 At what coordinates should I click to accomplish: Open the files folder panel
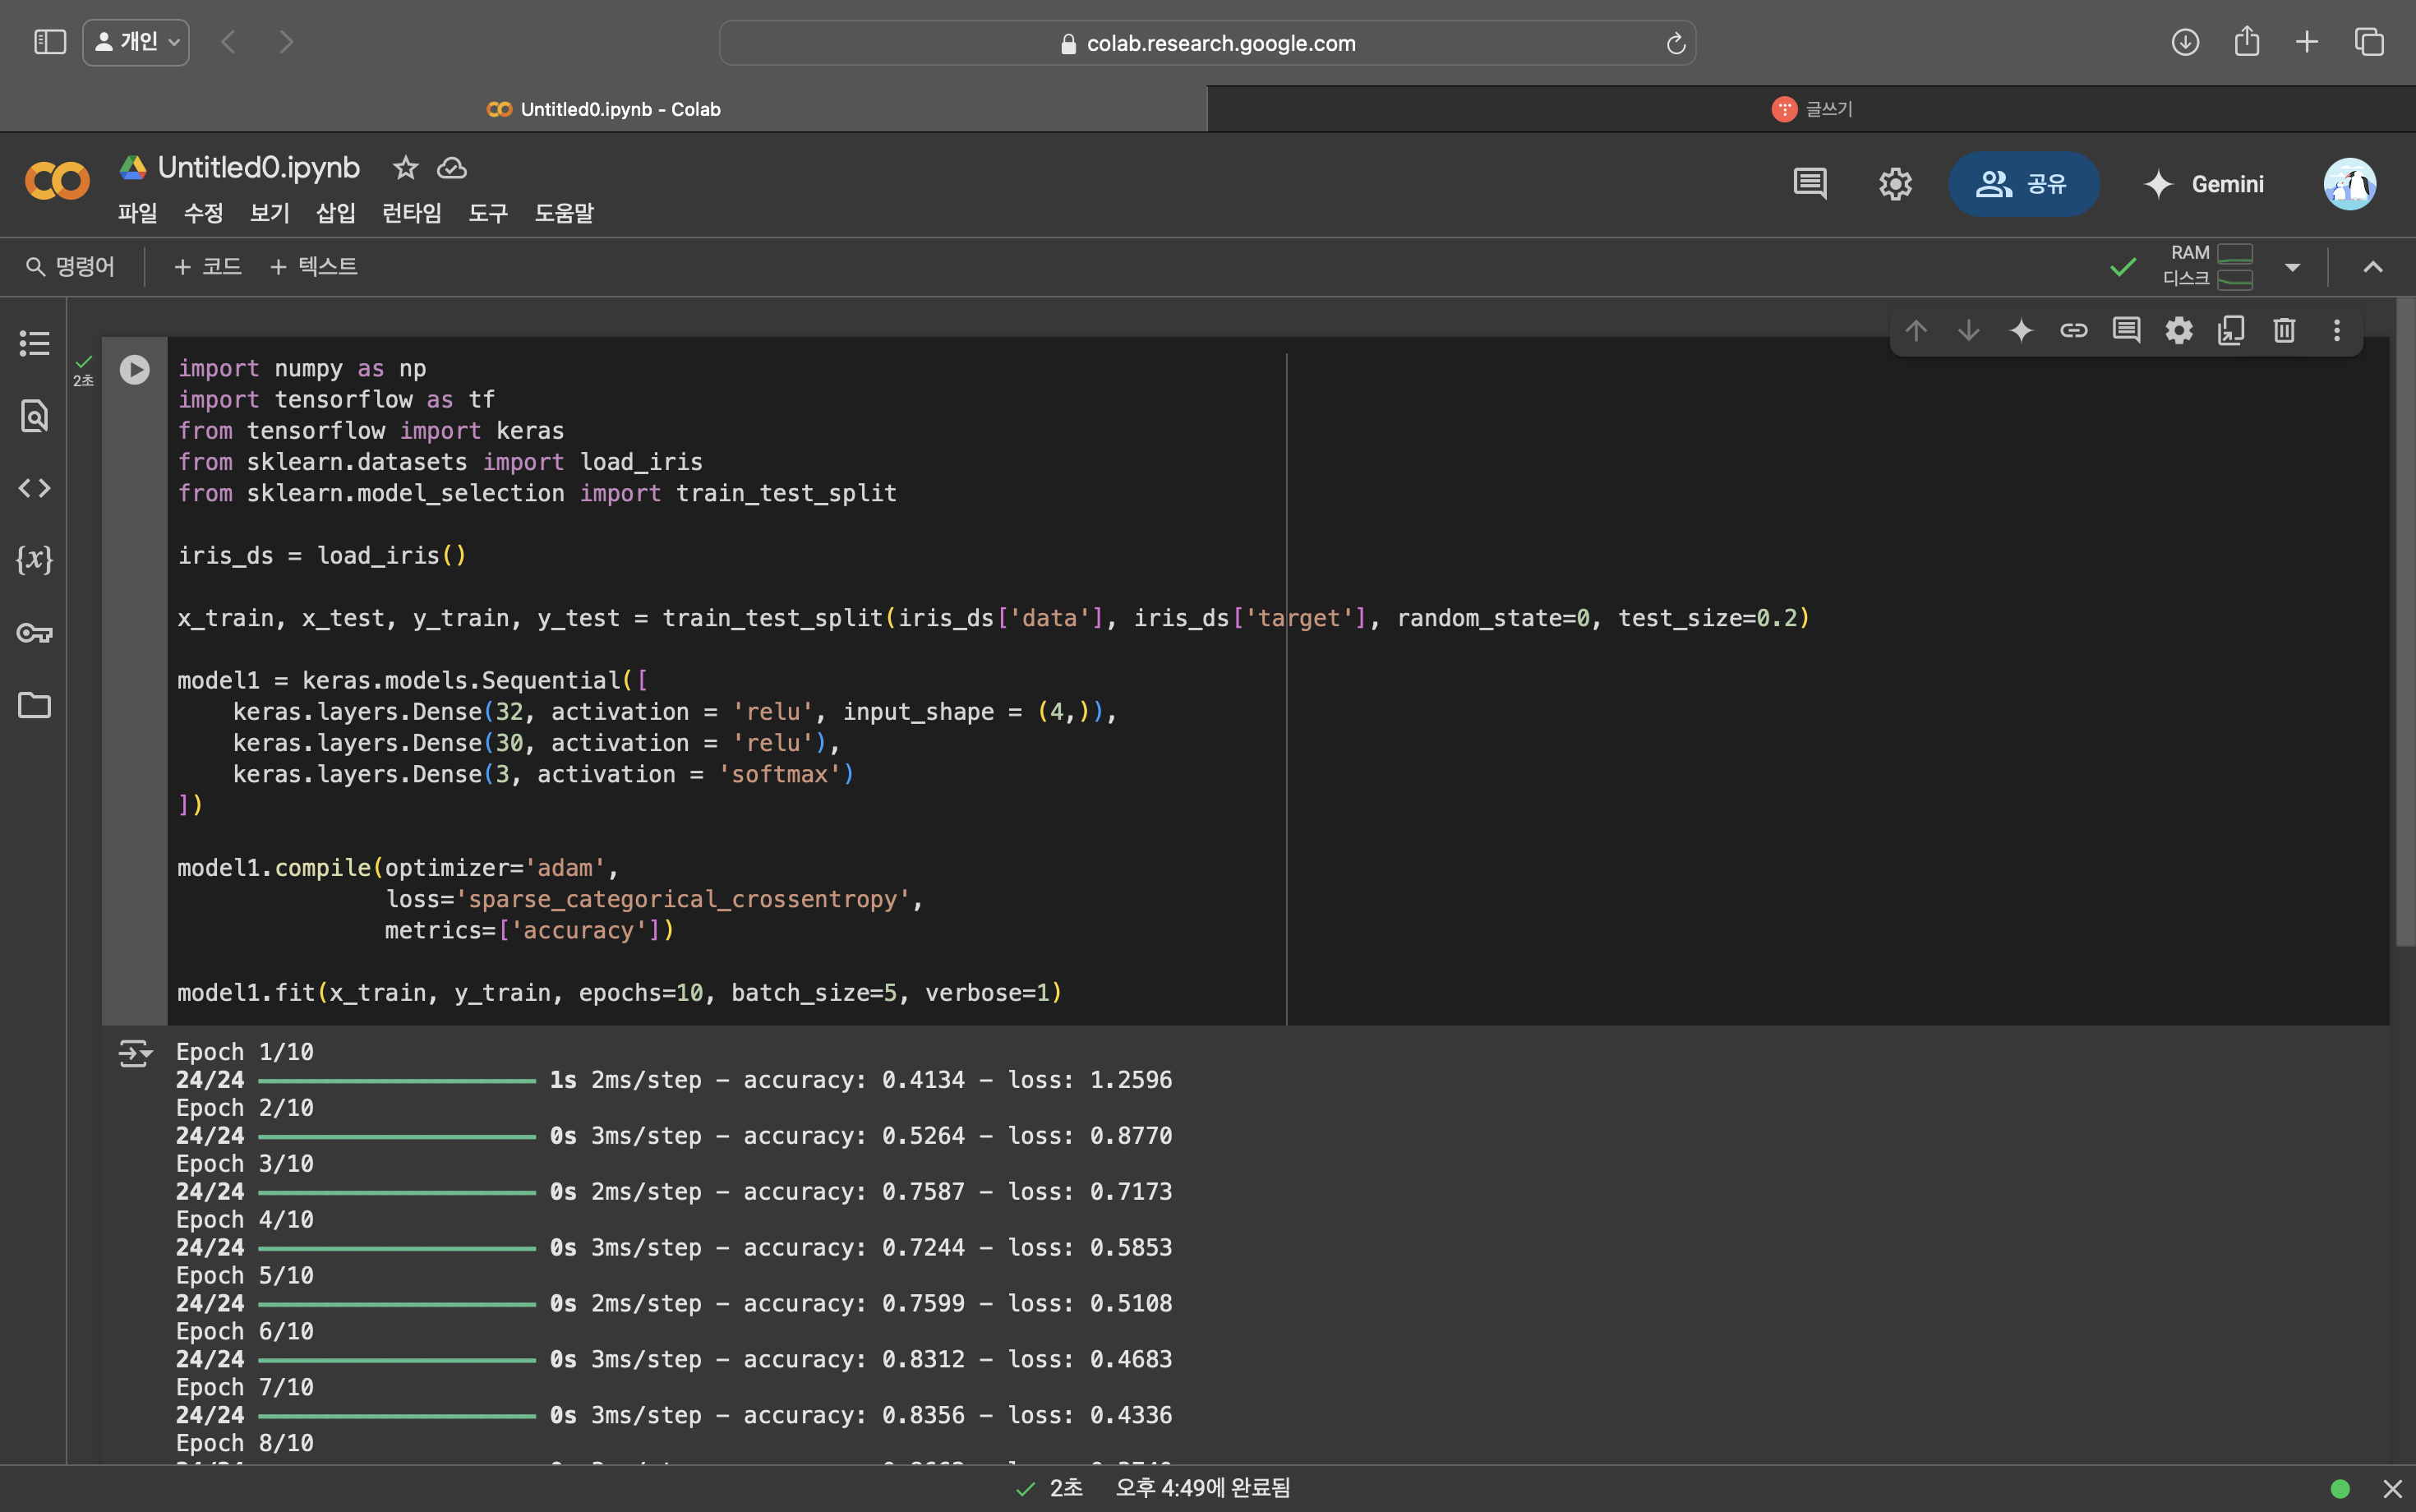click(34, 705)
